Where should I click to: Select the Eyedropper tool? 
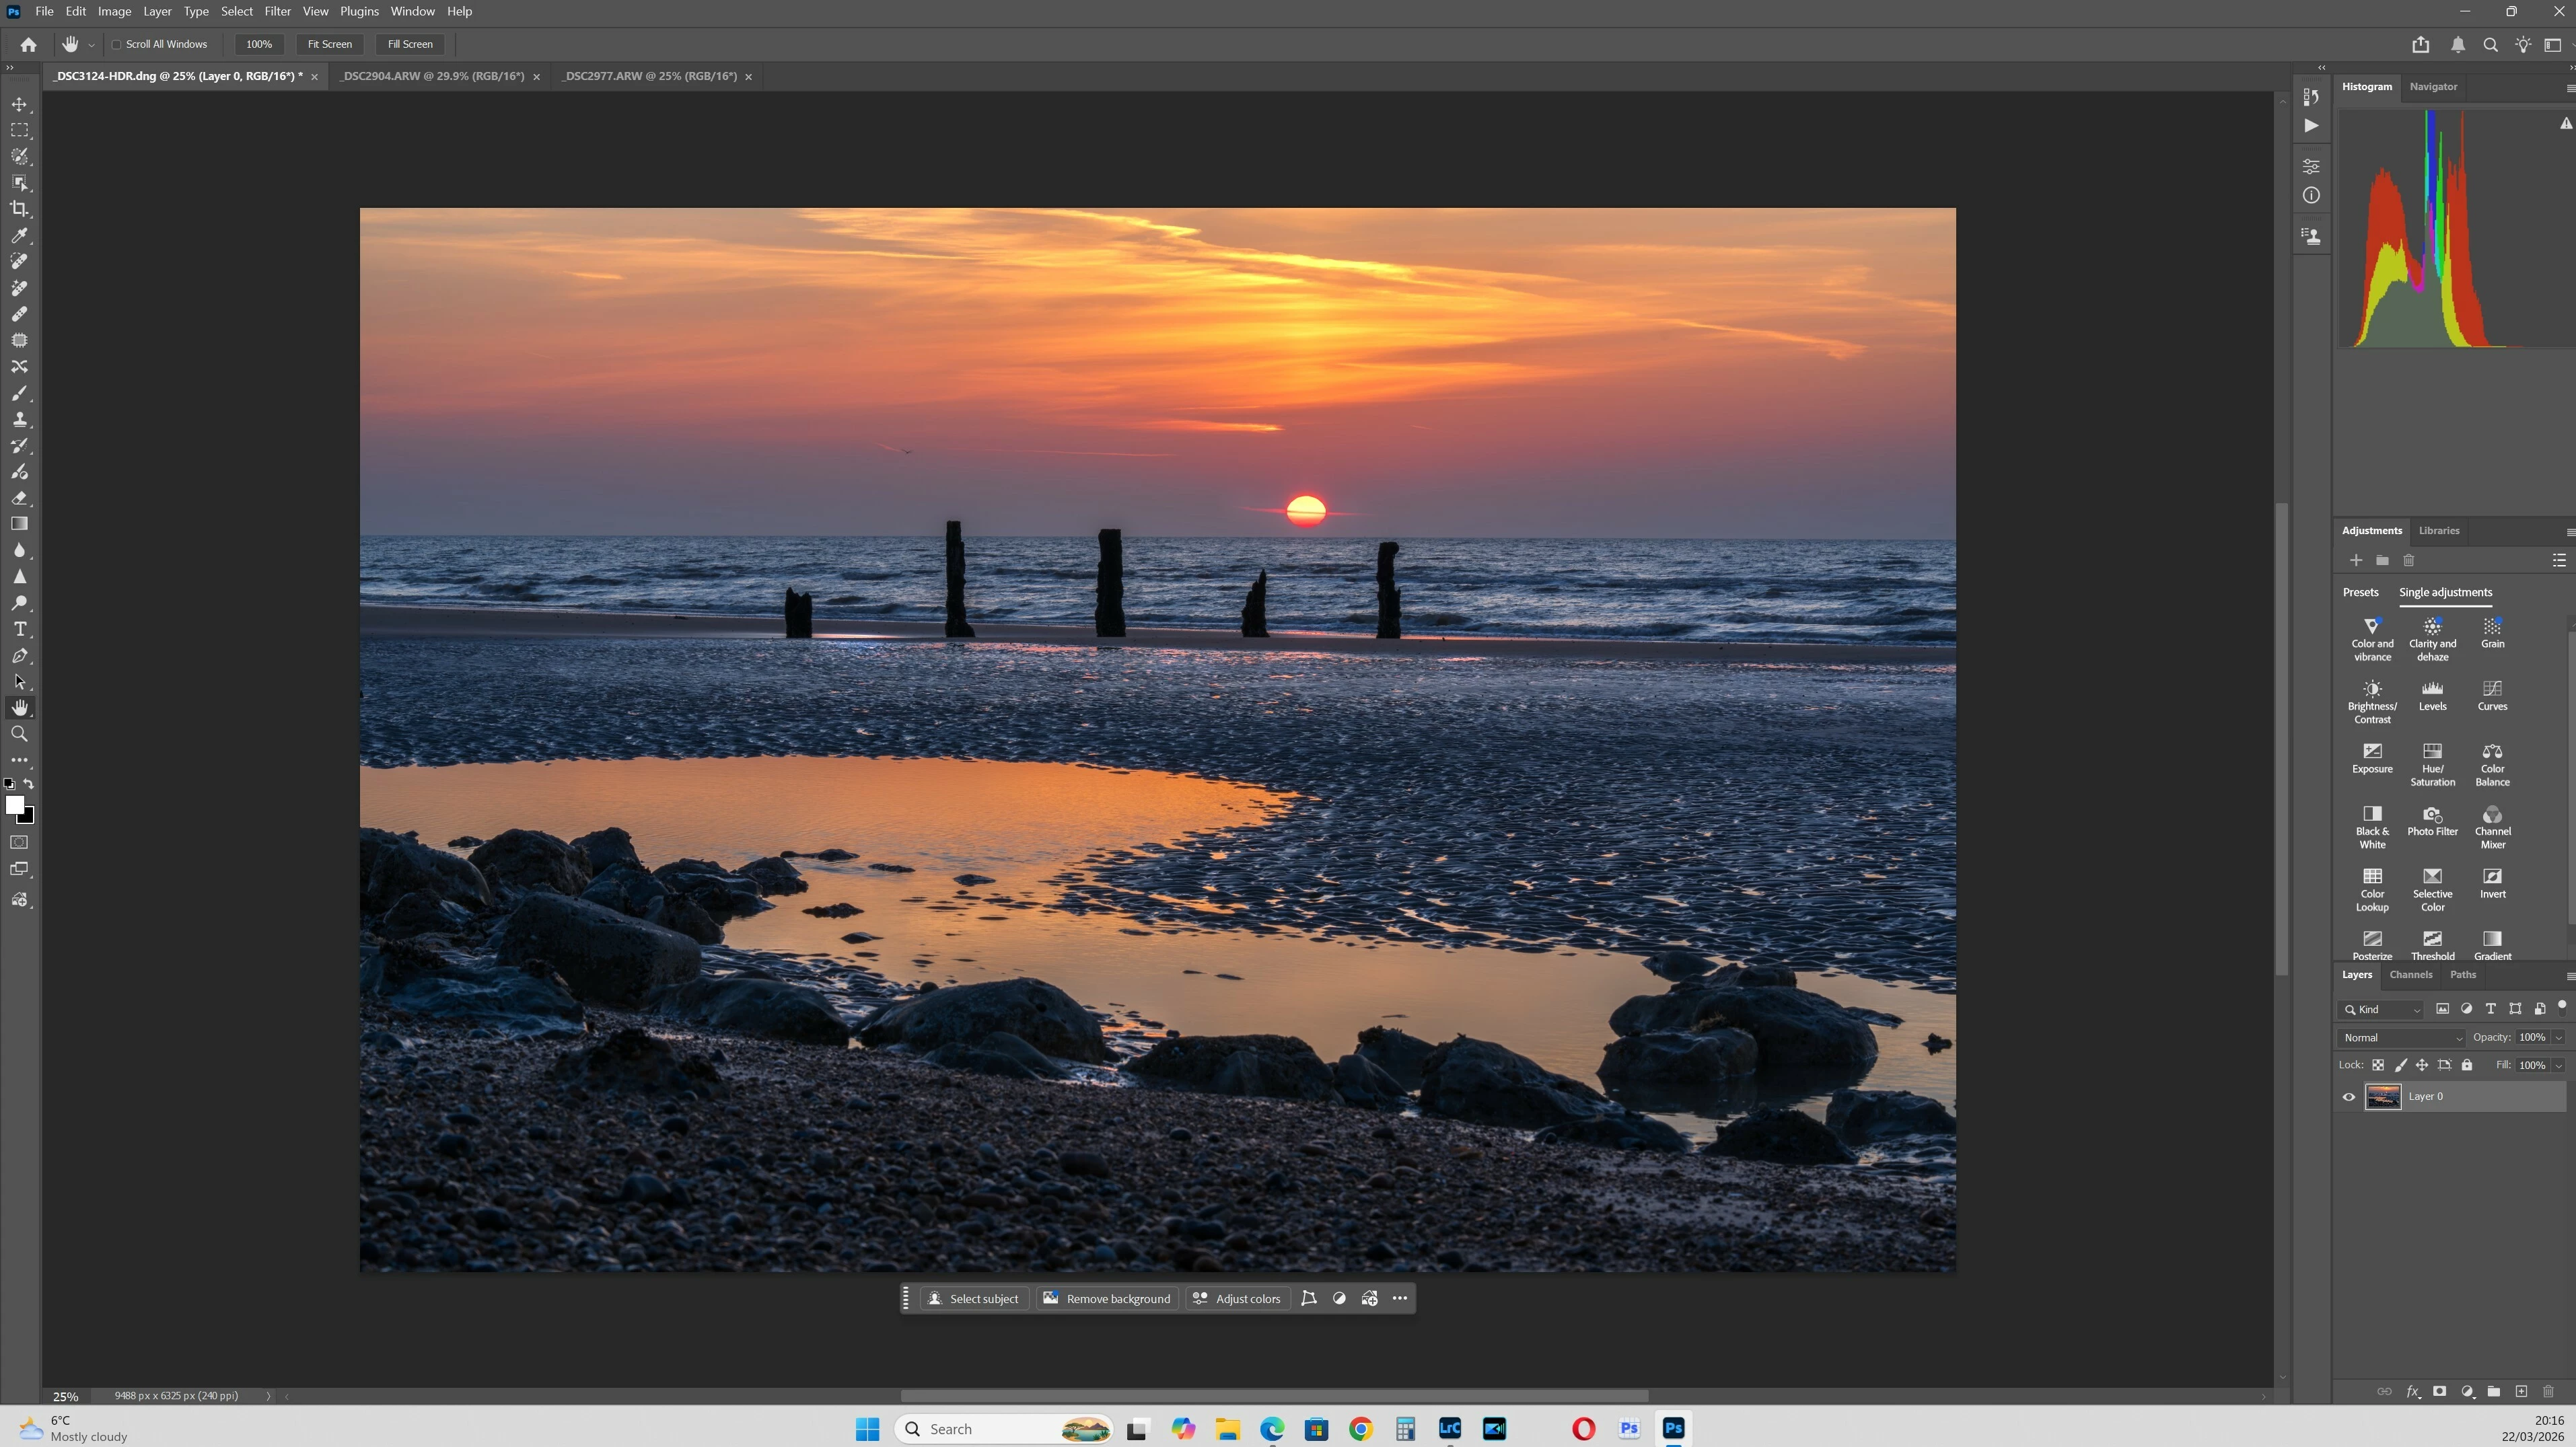(x=19, y=236)
